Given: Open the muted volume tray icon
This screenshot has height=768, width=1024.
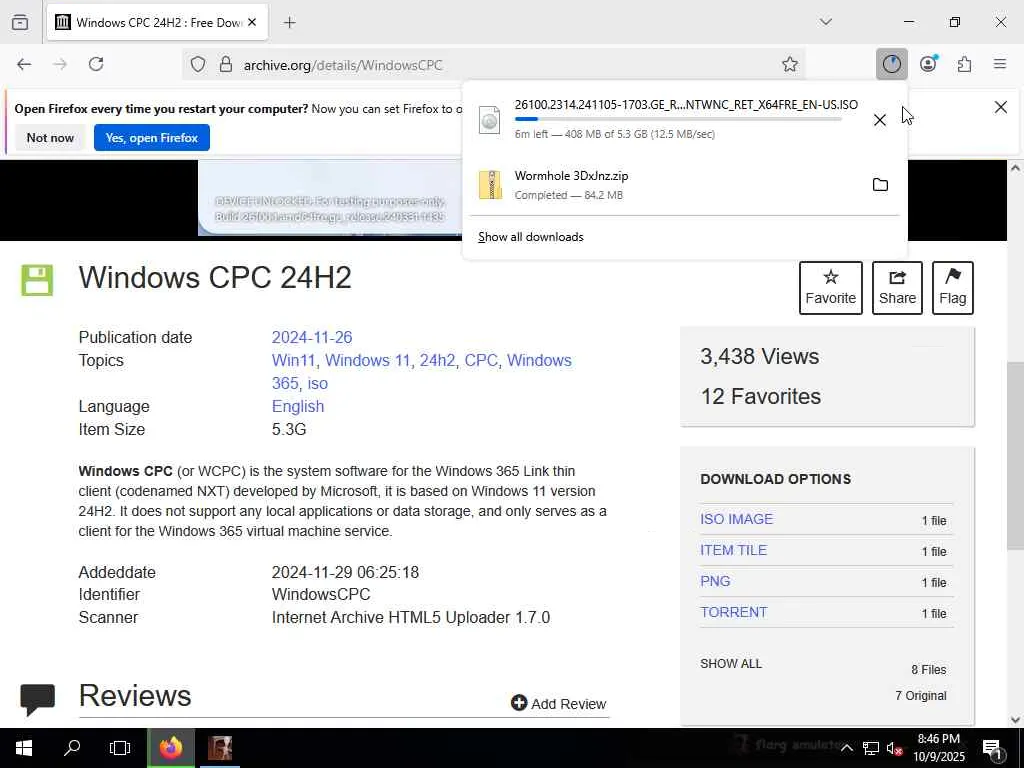Looking at the screenshot, I should (x=894, y=748).
